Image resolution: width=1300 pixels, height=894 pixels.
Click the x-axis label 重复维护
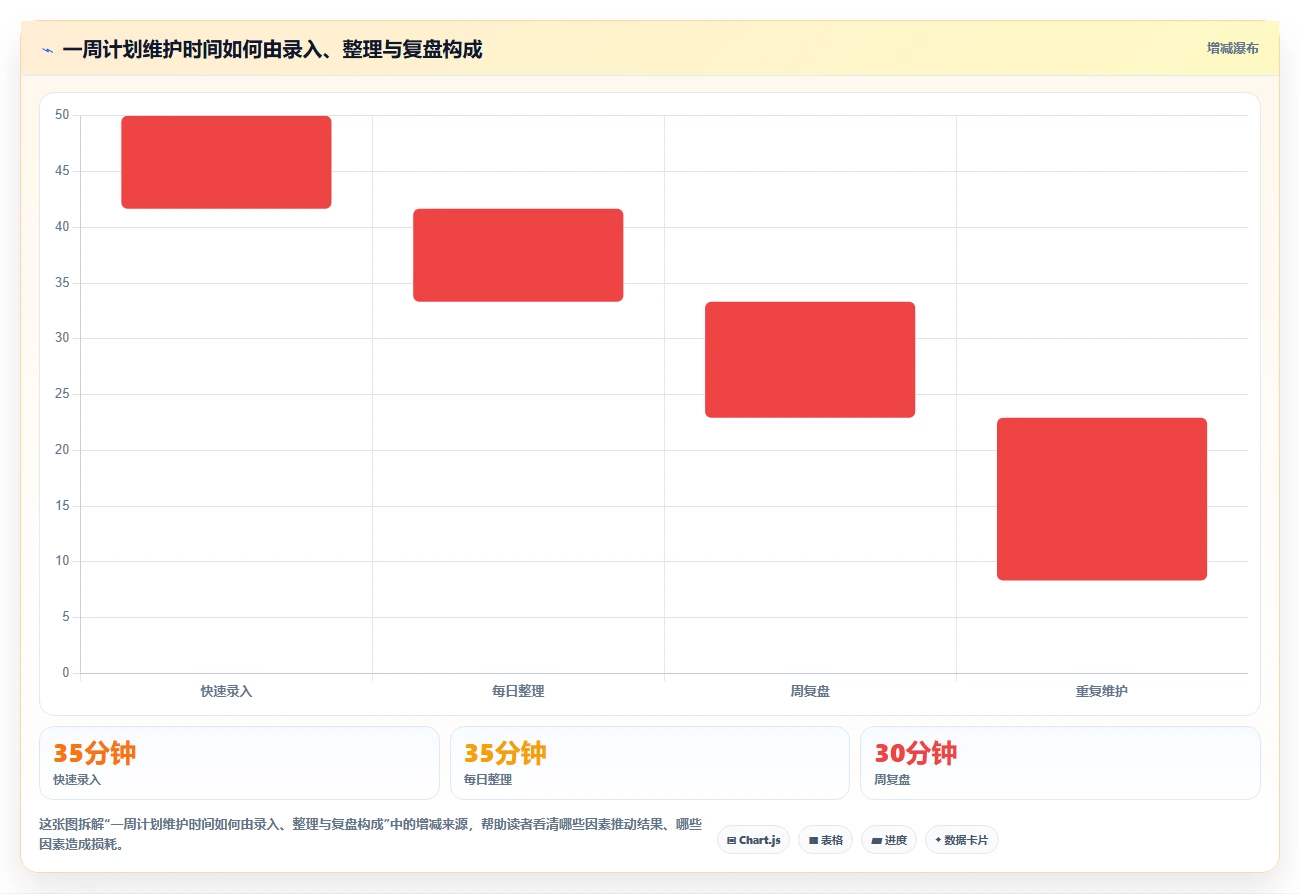pyautogui.click(x=1102, y=691)
